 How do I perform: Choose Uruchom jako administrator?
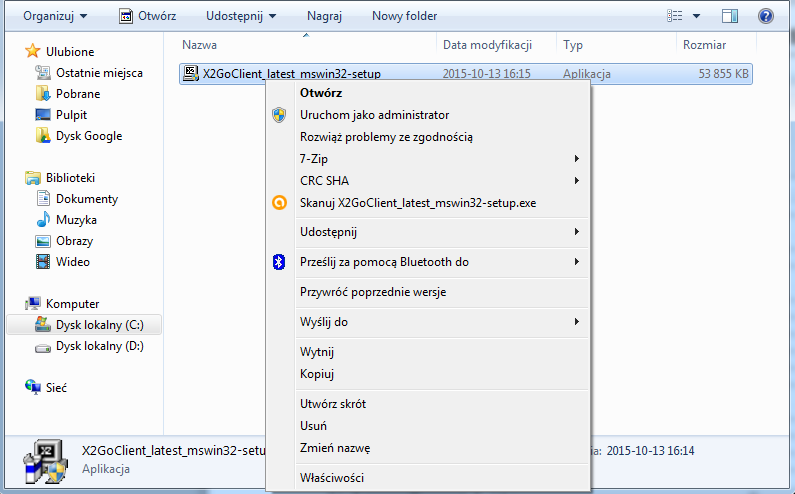[375, 115]
